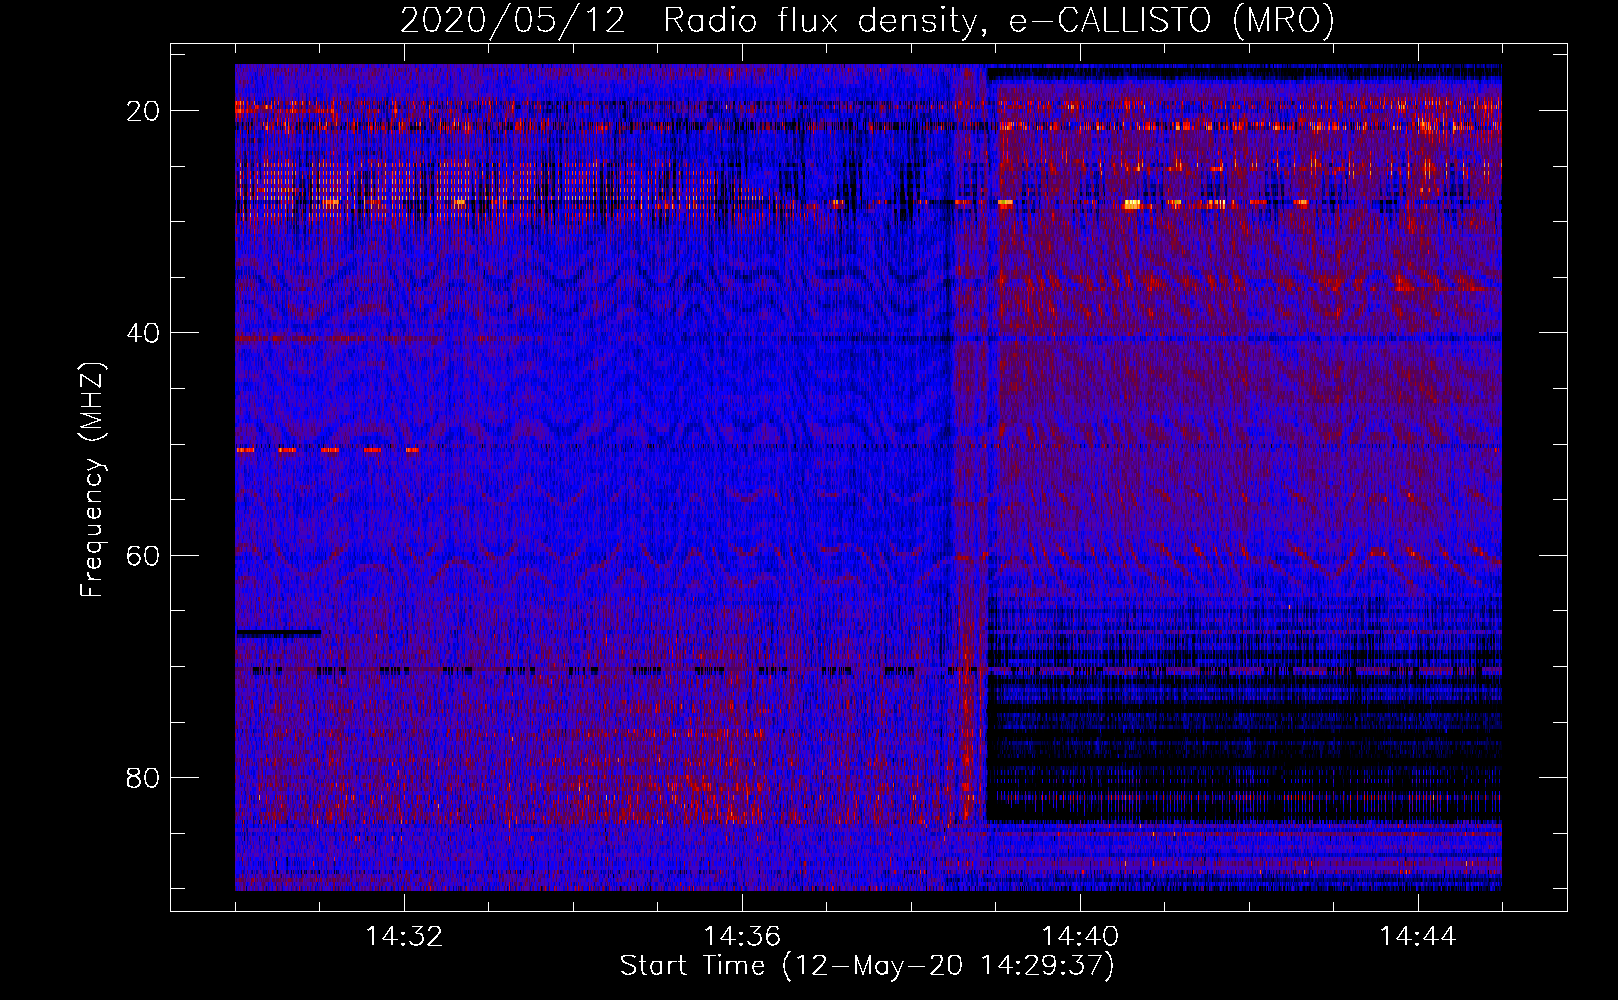Click the 14:44 time tick label
This screenshot has width=1618, height=1000.
(1418, 937)
